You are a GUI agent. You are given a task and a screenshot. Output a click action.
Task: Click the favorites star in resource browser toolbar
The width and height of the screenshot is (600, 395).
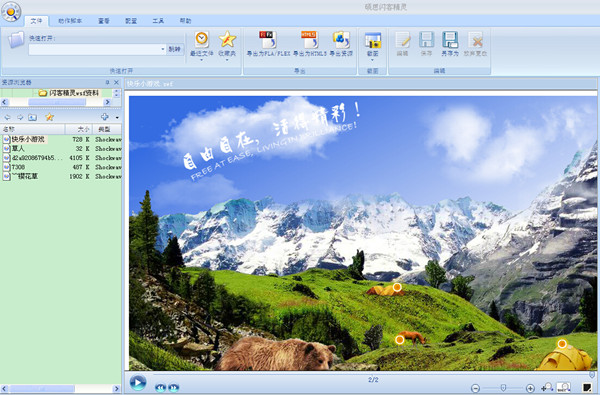49,117
